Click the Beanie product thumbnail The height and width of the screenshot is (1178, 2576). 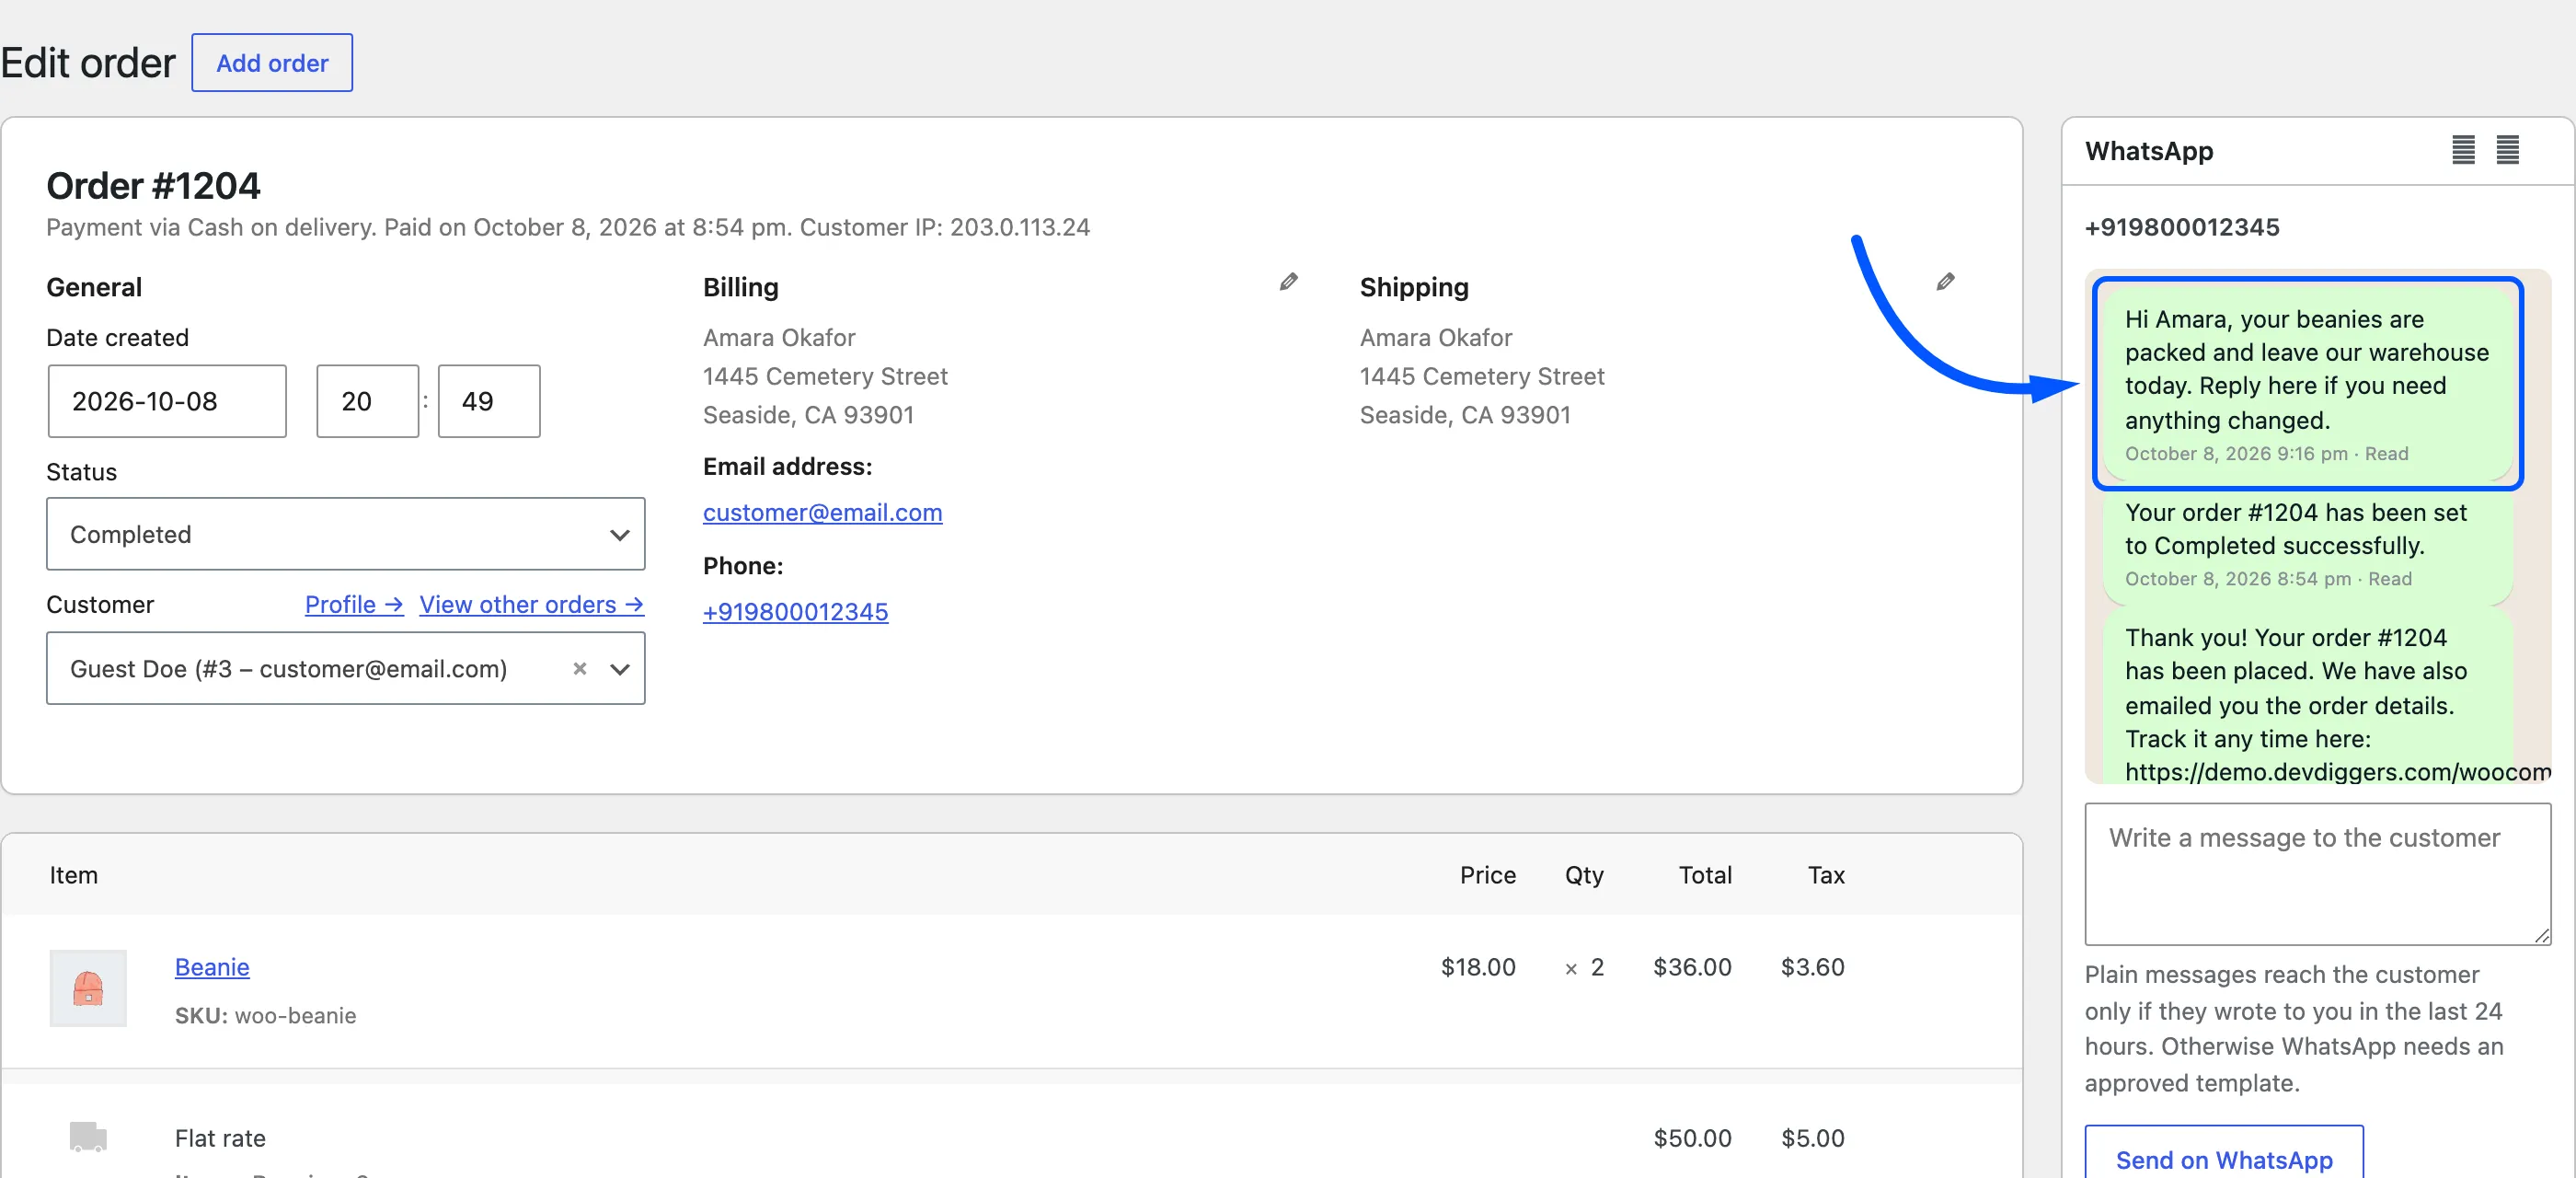(88, 988)
